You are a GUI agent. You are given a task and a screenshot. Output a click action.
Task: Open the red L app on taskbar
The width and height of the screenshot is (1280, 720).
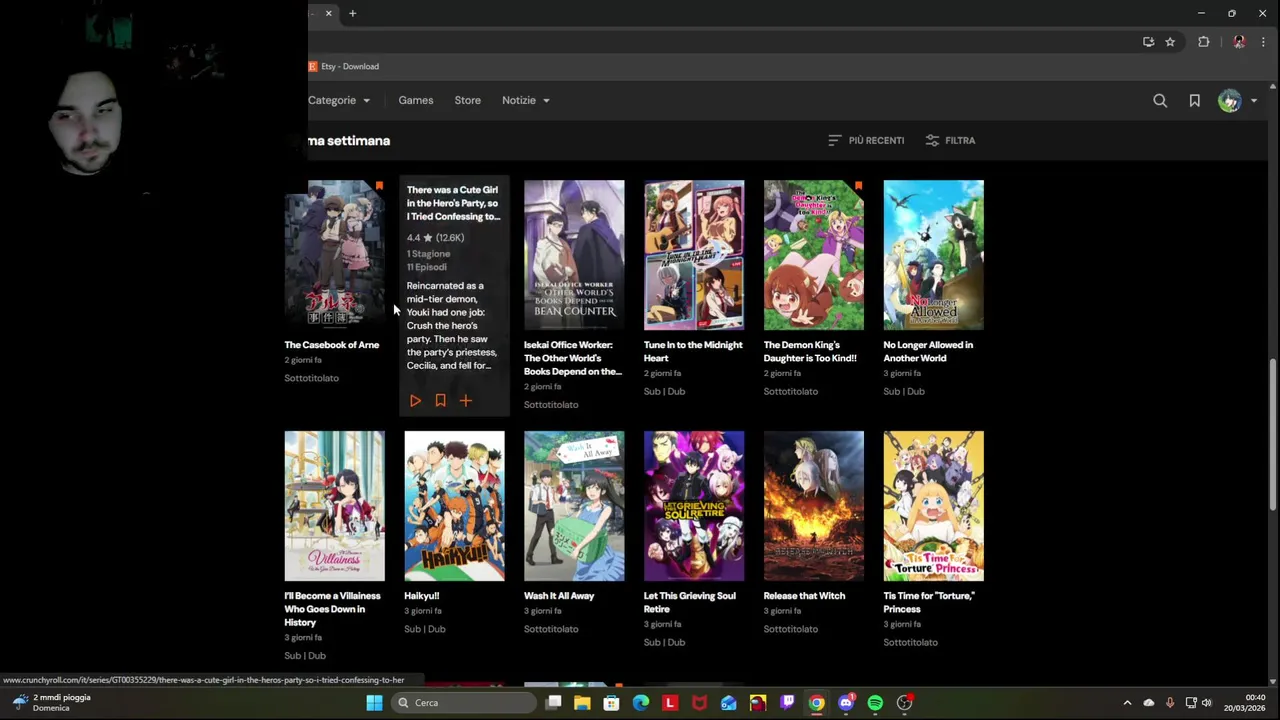[x=670, y=703]
